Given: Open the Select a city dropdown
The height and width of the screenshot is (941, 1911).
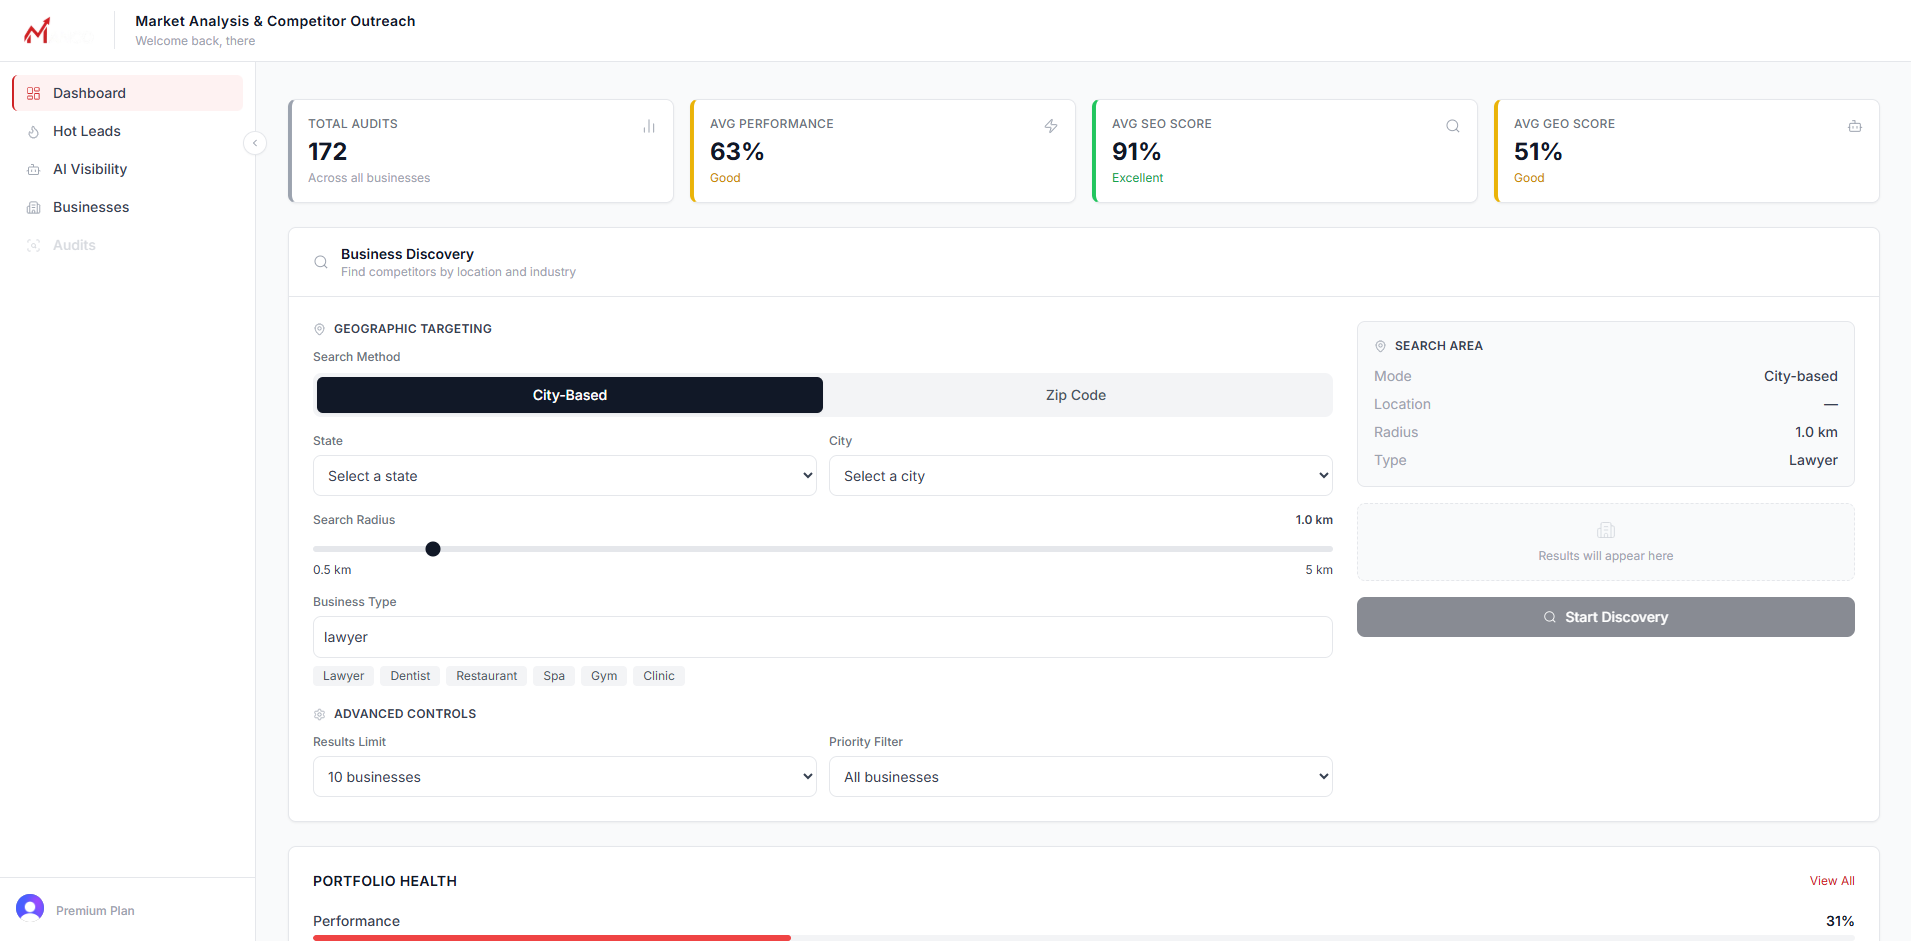Looking at the screenshot, I should coord(1080,476).
